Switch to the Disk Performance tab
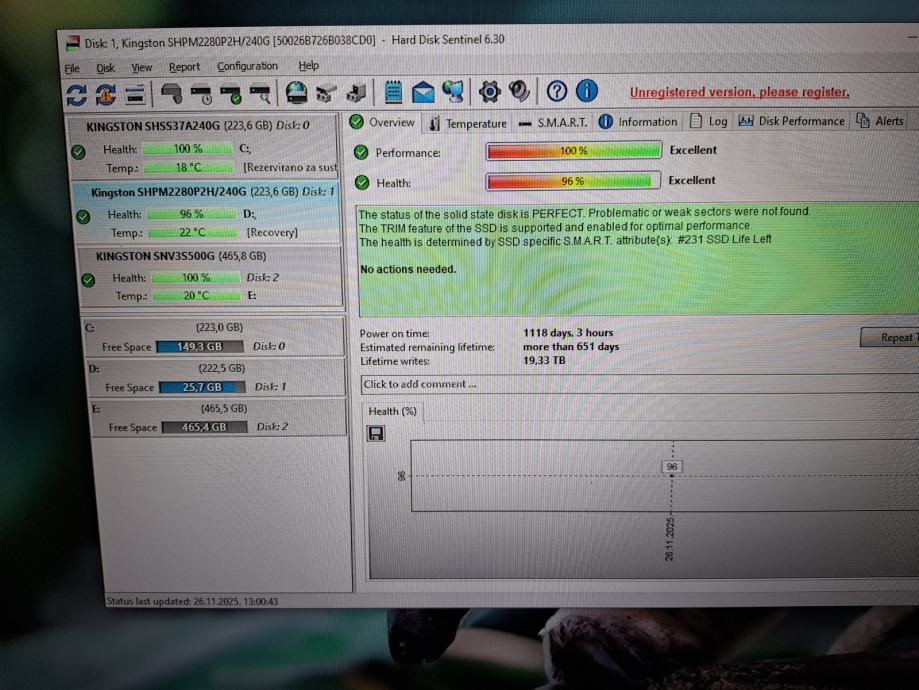The width and height of the screenshot is (919, 690). coord(791,121)
